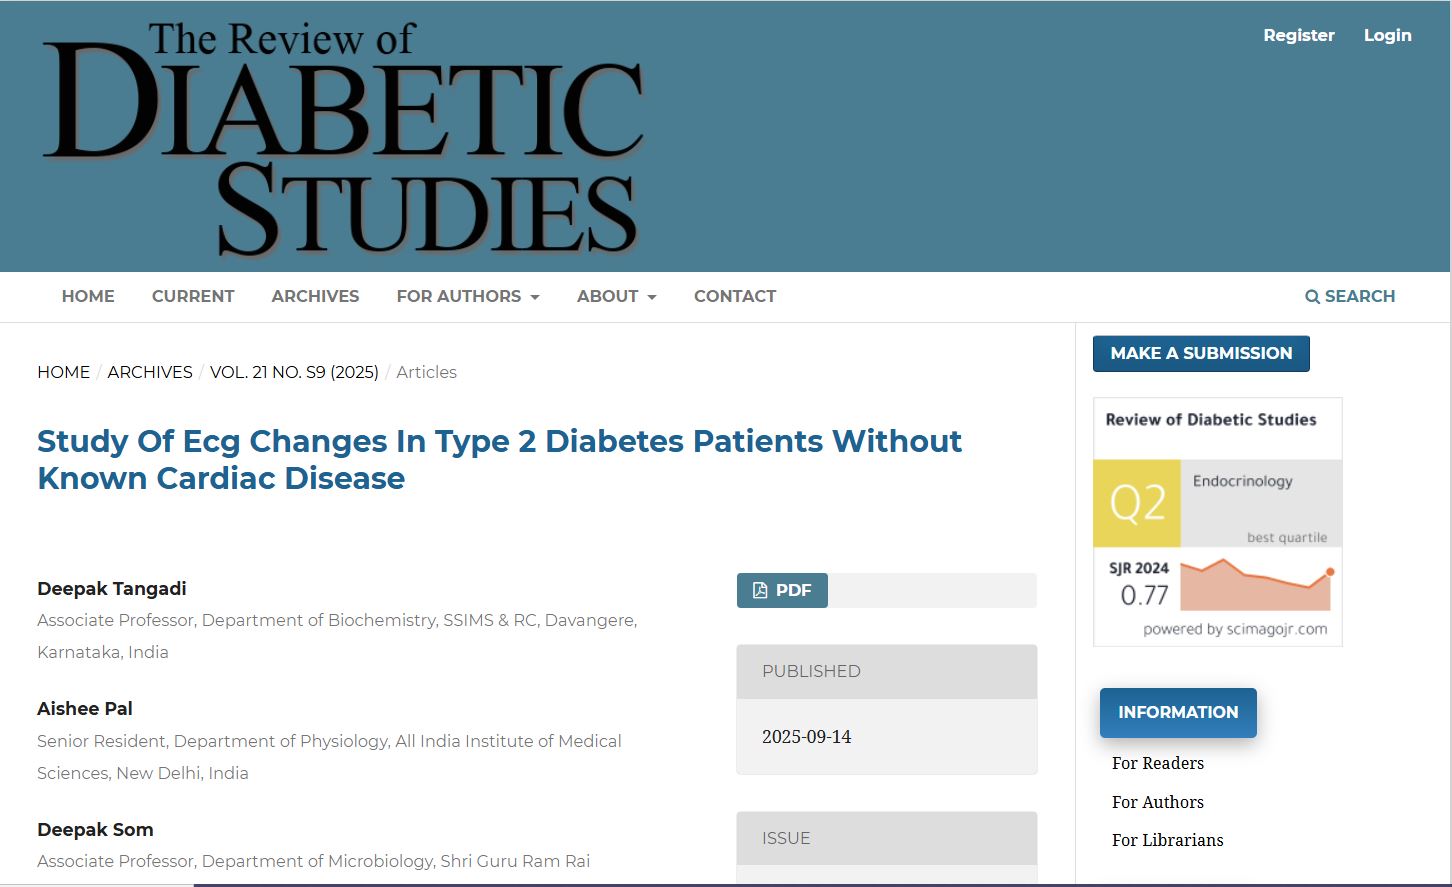Open the Contact page menu item

[735, 296]
